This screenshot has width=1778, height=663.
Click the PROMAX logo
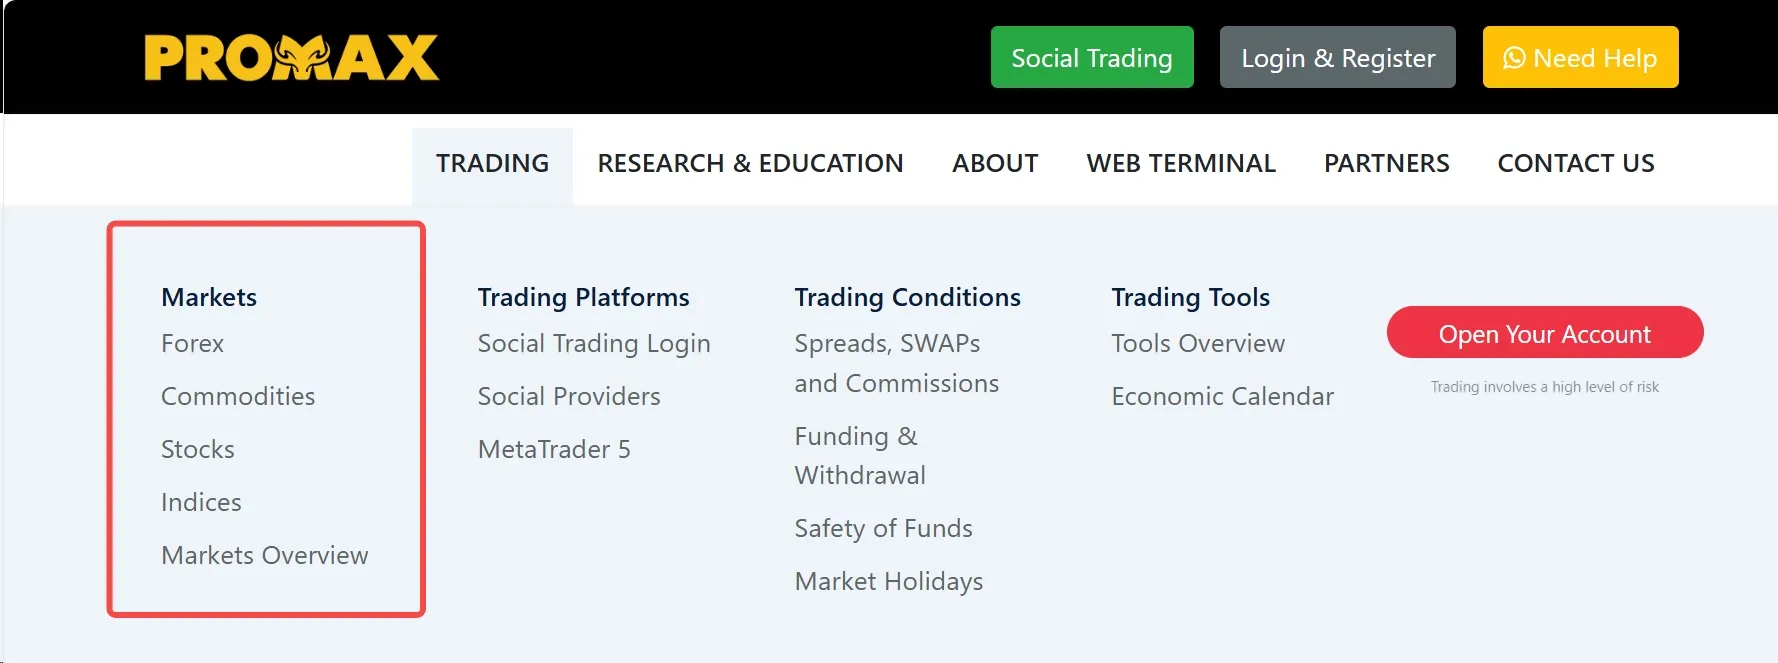click(291, 58)
